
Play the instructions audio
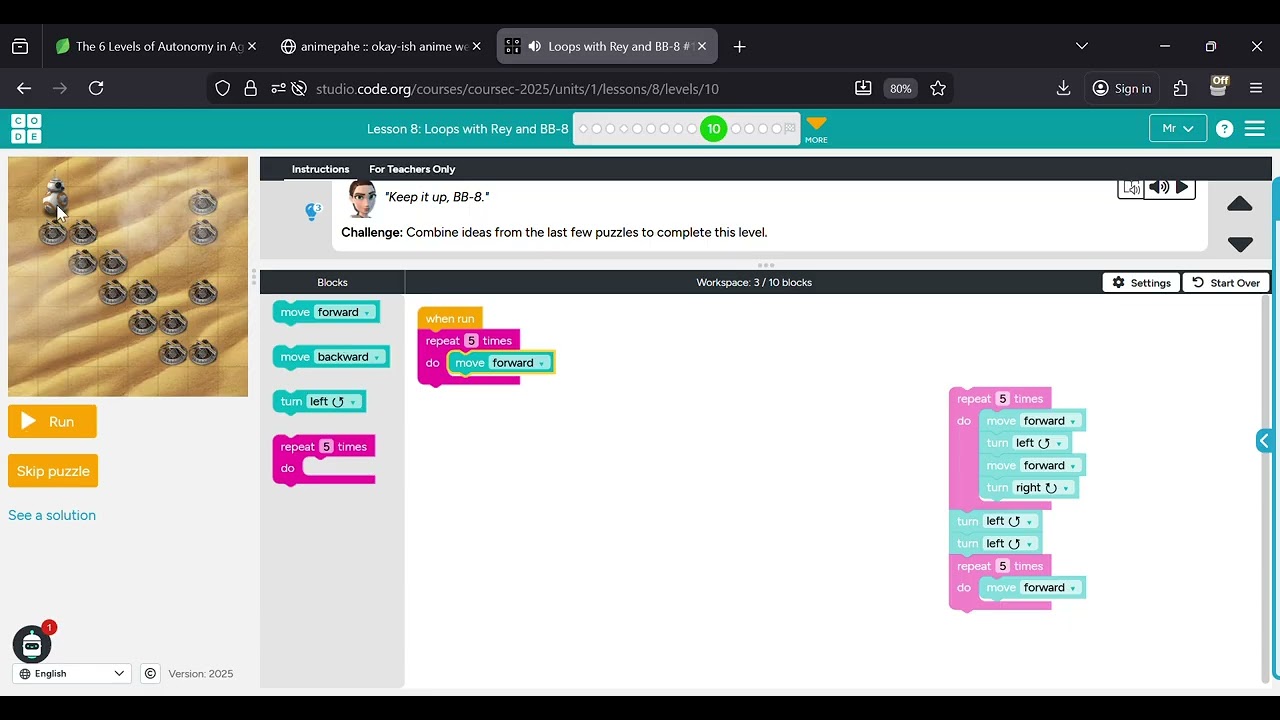pos(1182,187)
